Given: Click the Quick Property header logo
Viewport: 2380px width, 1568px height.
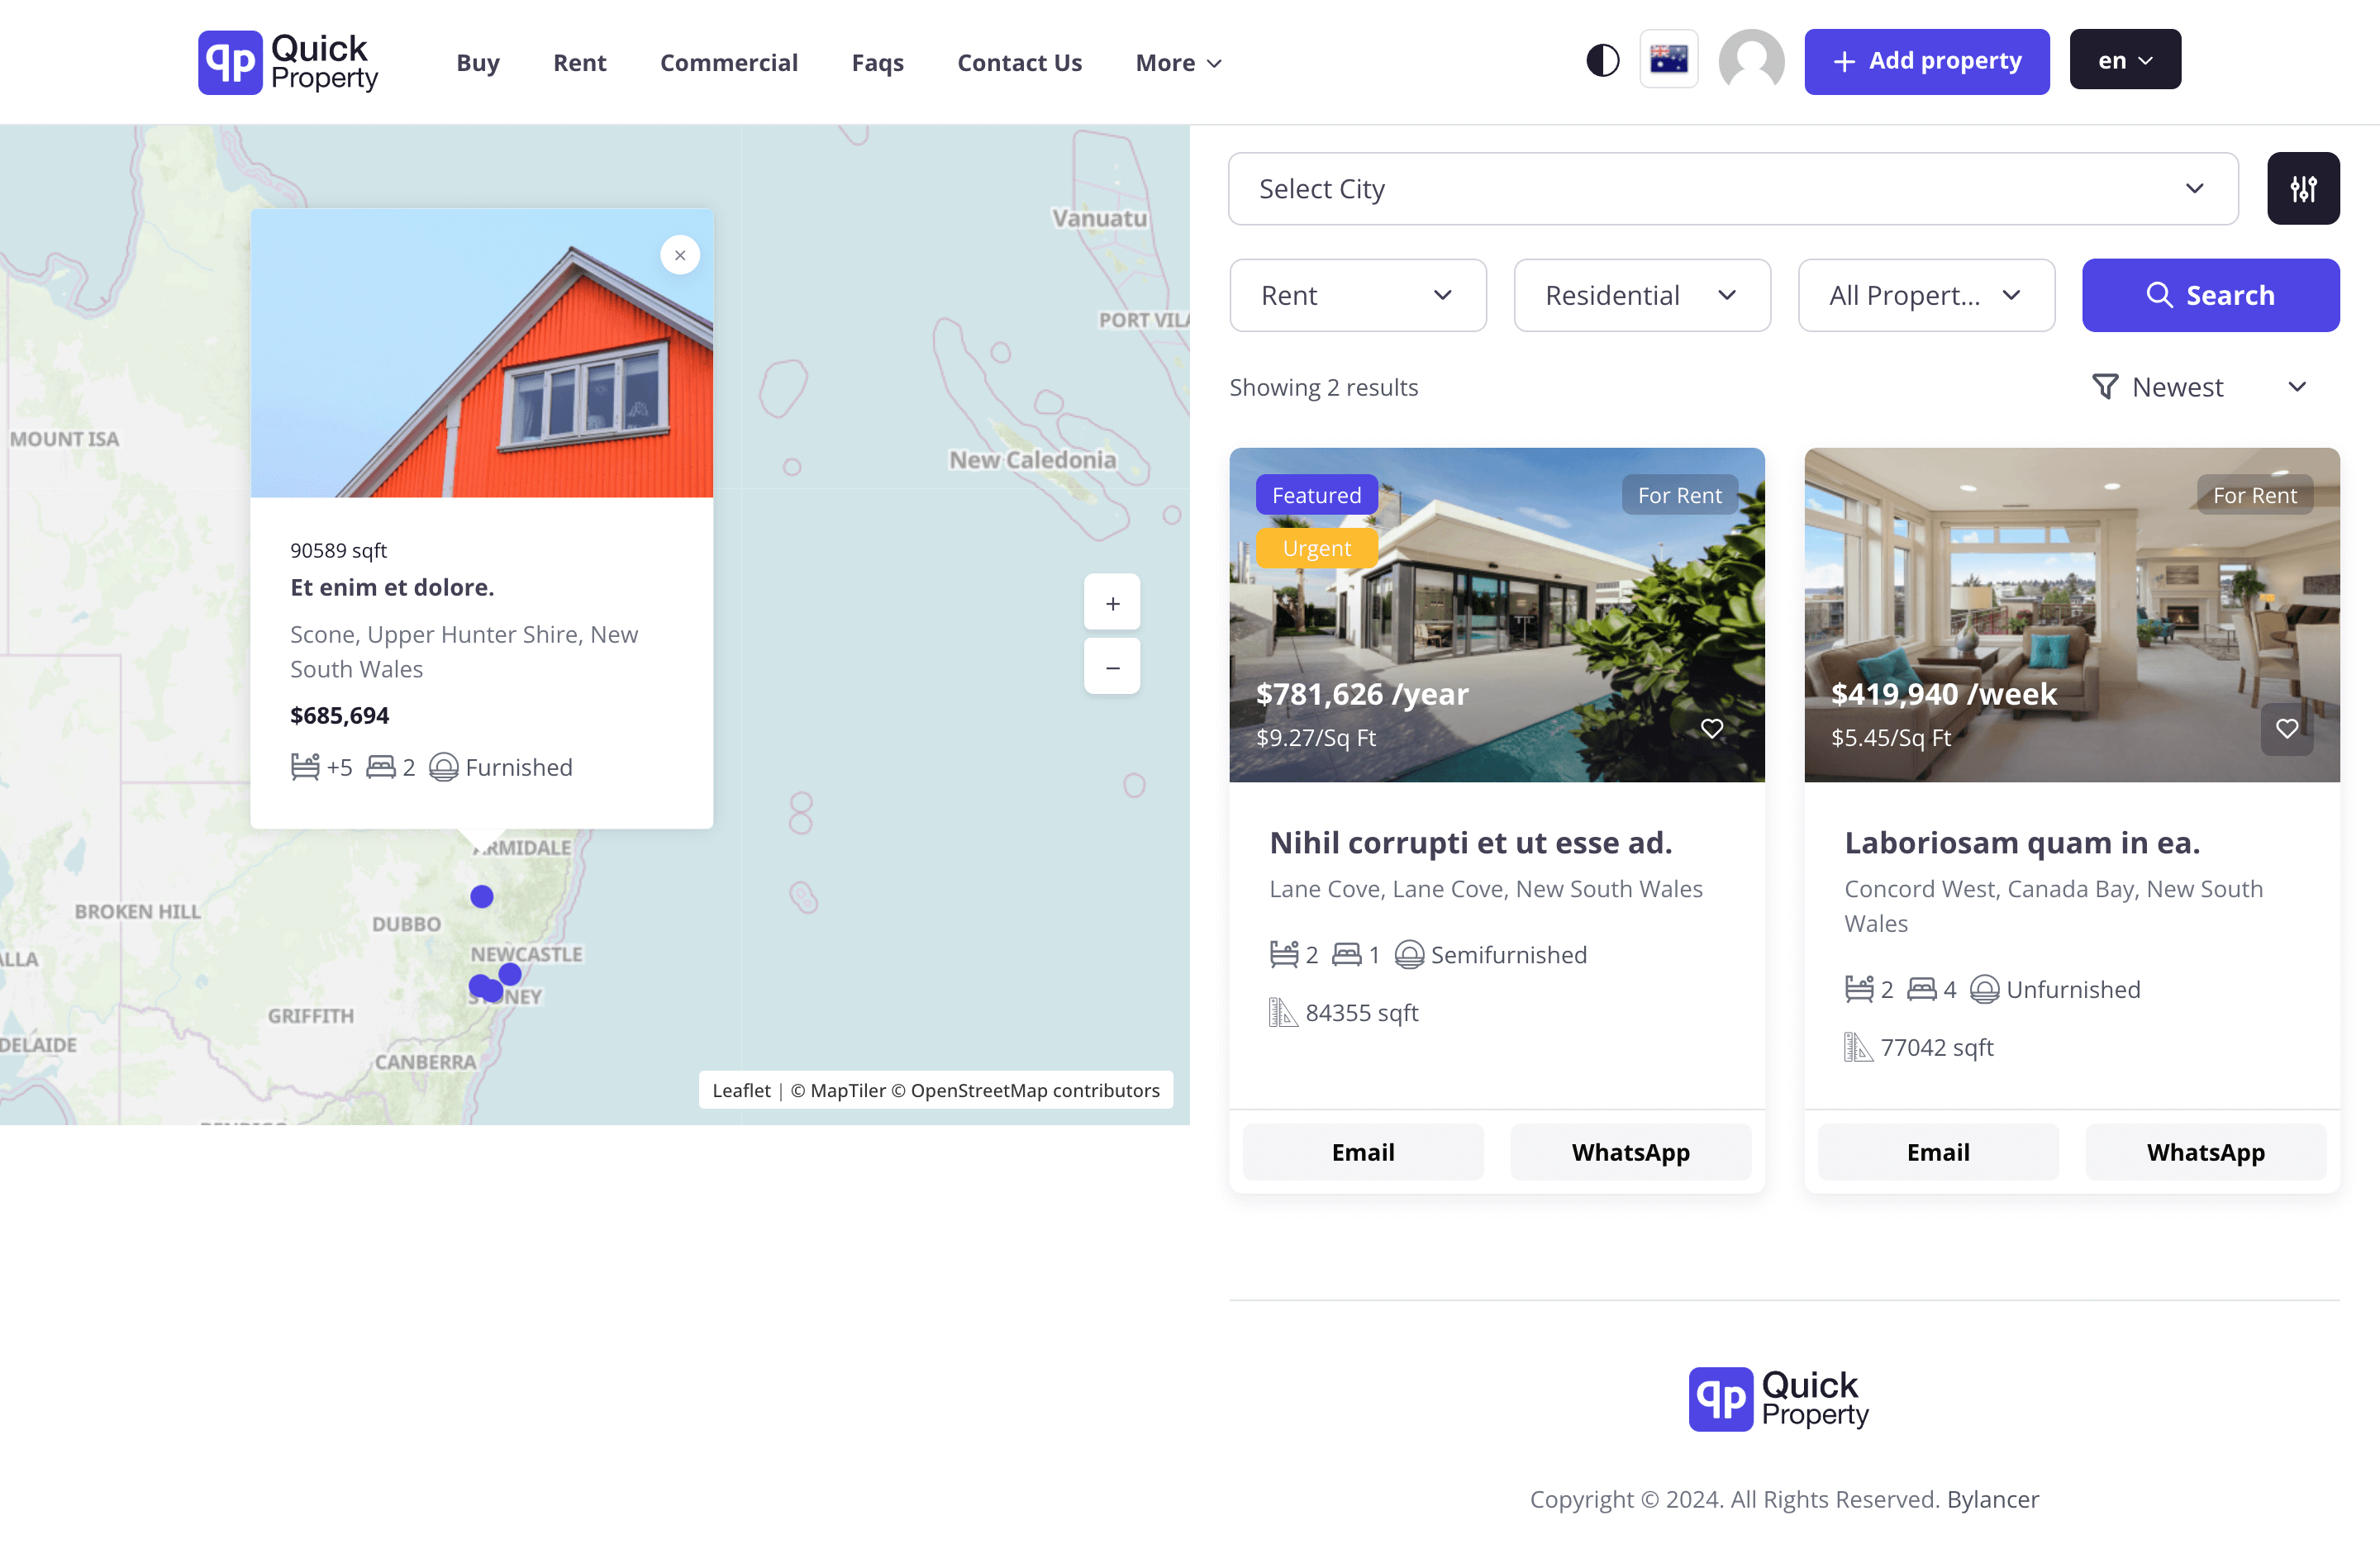Looking at the screenshot, I should [x=288, y=62].
